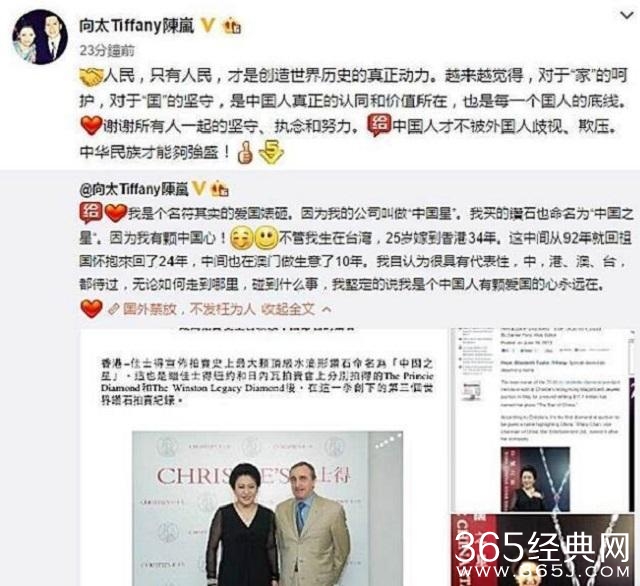Click the verified V badge in reposted header
This screenshot has height=586, width=640.
tap(198, 189)
